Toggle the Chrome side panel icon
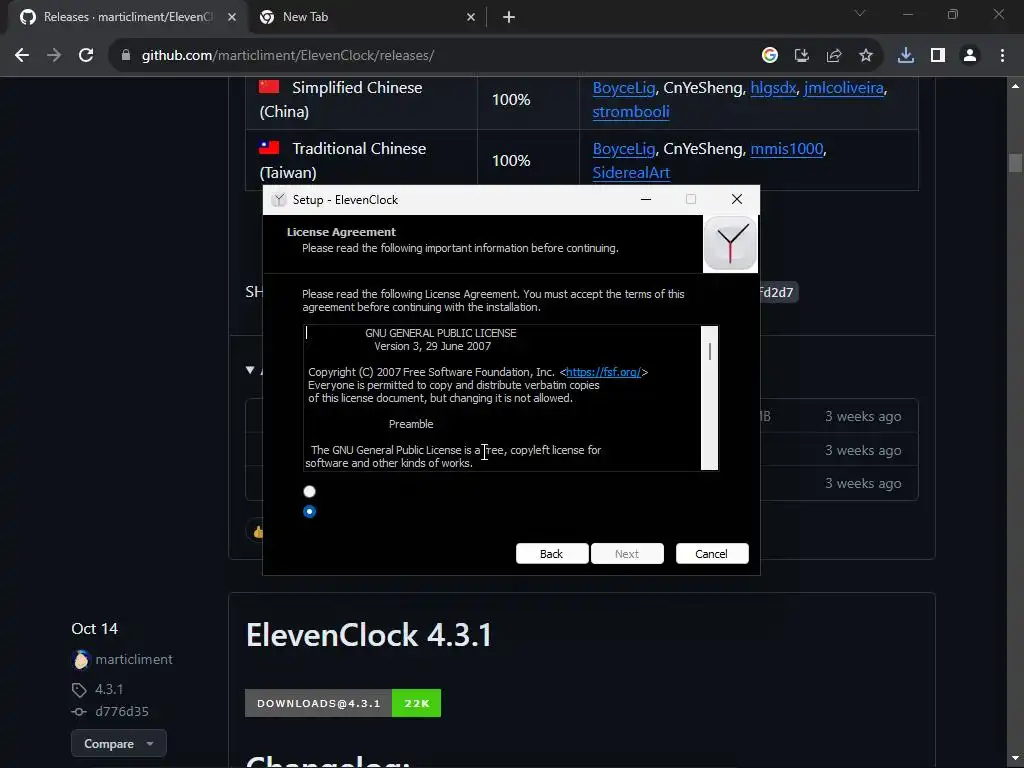This screenshot has height=768, width=1024. pos(937,56)
